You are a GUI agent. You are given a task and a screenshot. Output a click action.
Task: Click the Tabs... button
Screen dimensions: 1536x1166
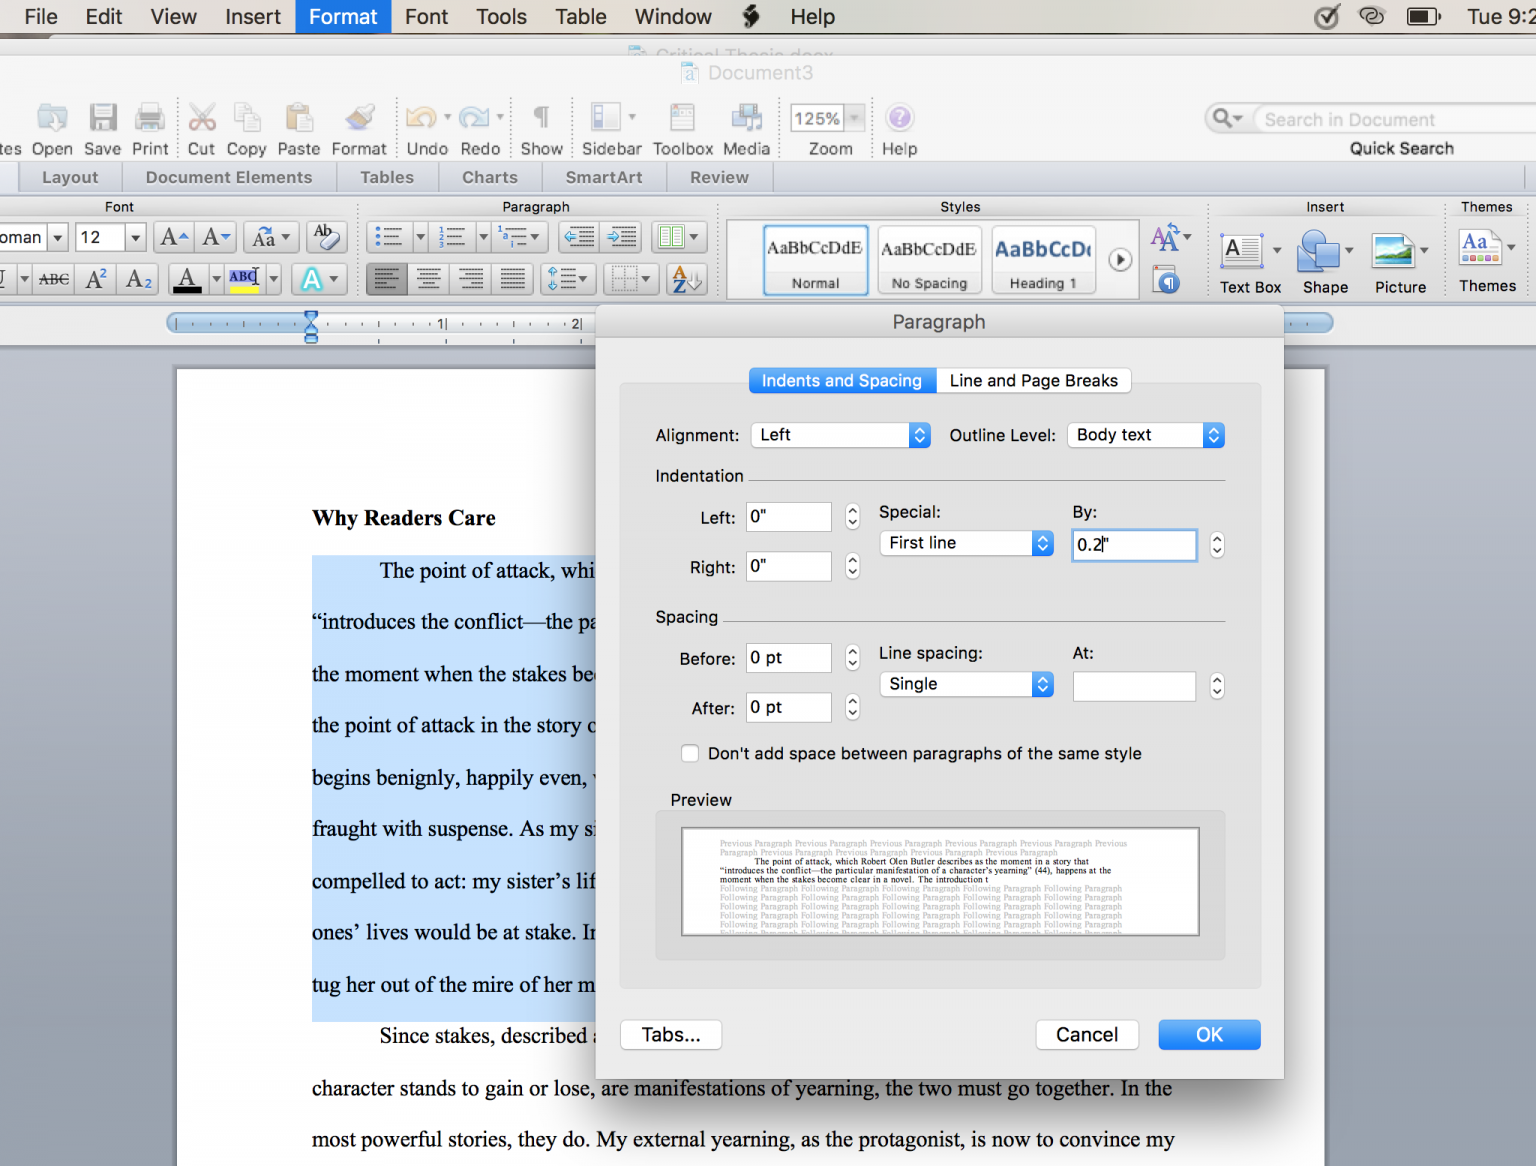[x=671, y=1035]
